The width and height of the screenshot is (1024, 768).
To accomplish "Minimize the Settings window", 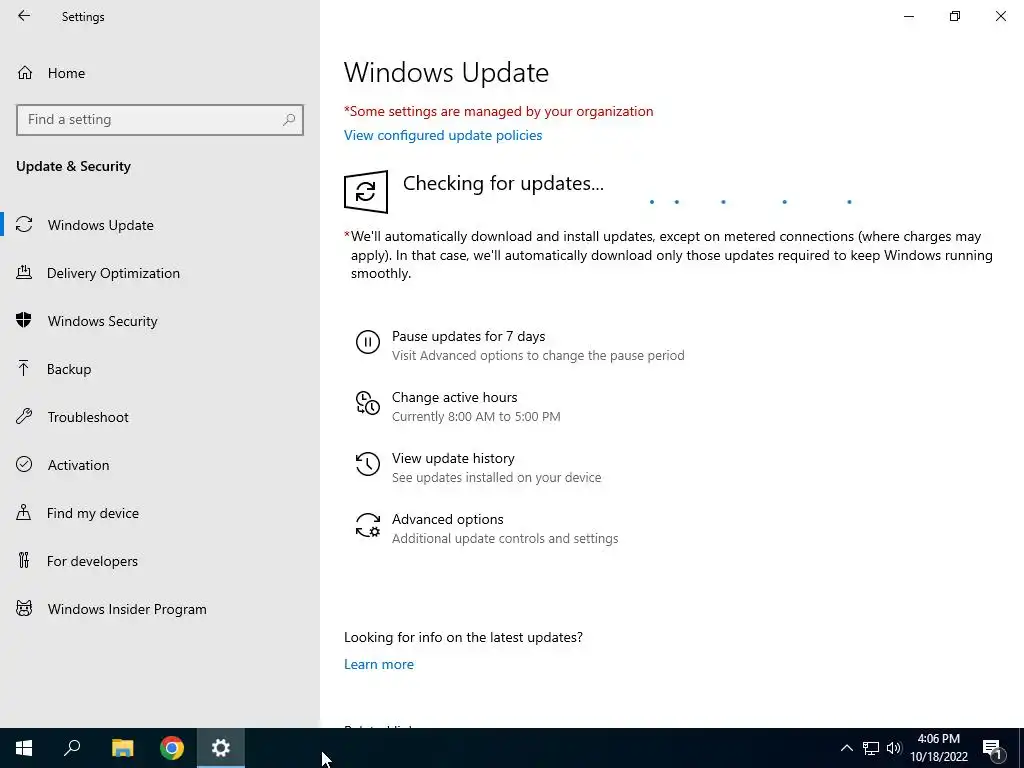I will pos(909,16).
